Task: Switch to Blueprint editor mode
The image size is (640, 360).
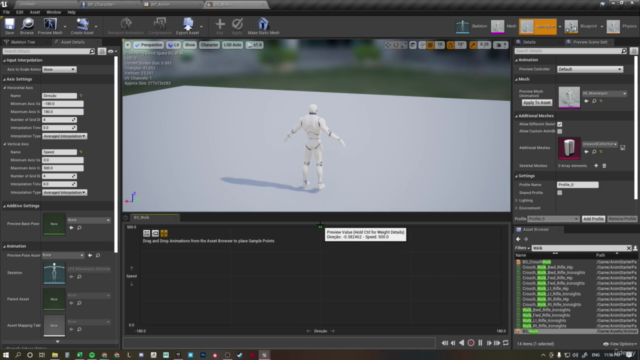Action: [581, 26]
